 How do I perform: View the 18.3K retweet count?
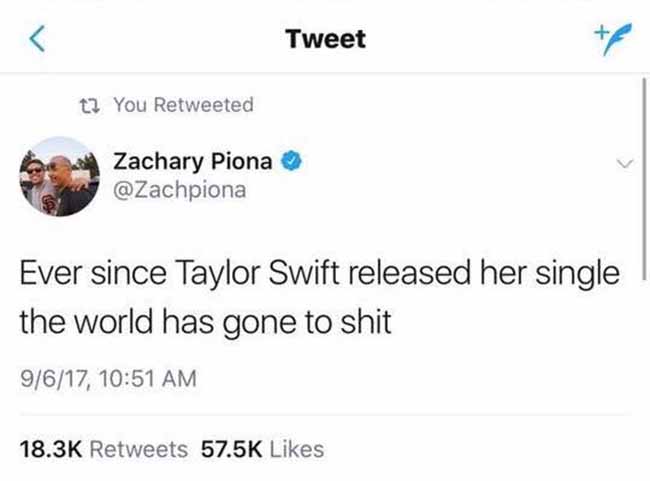point(51,449)
